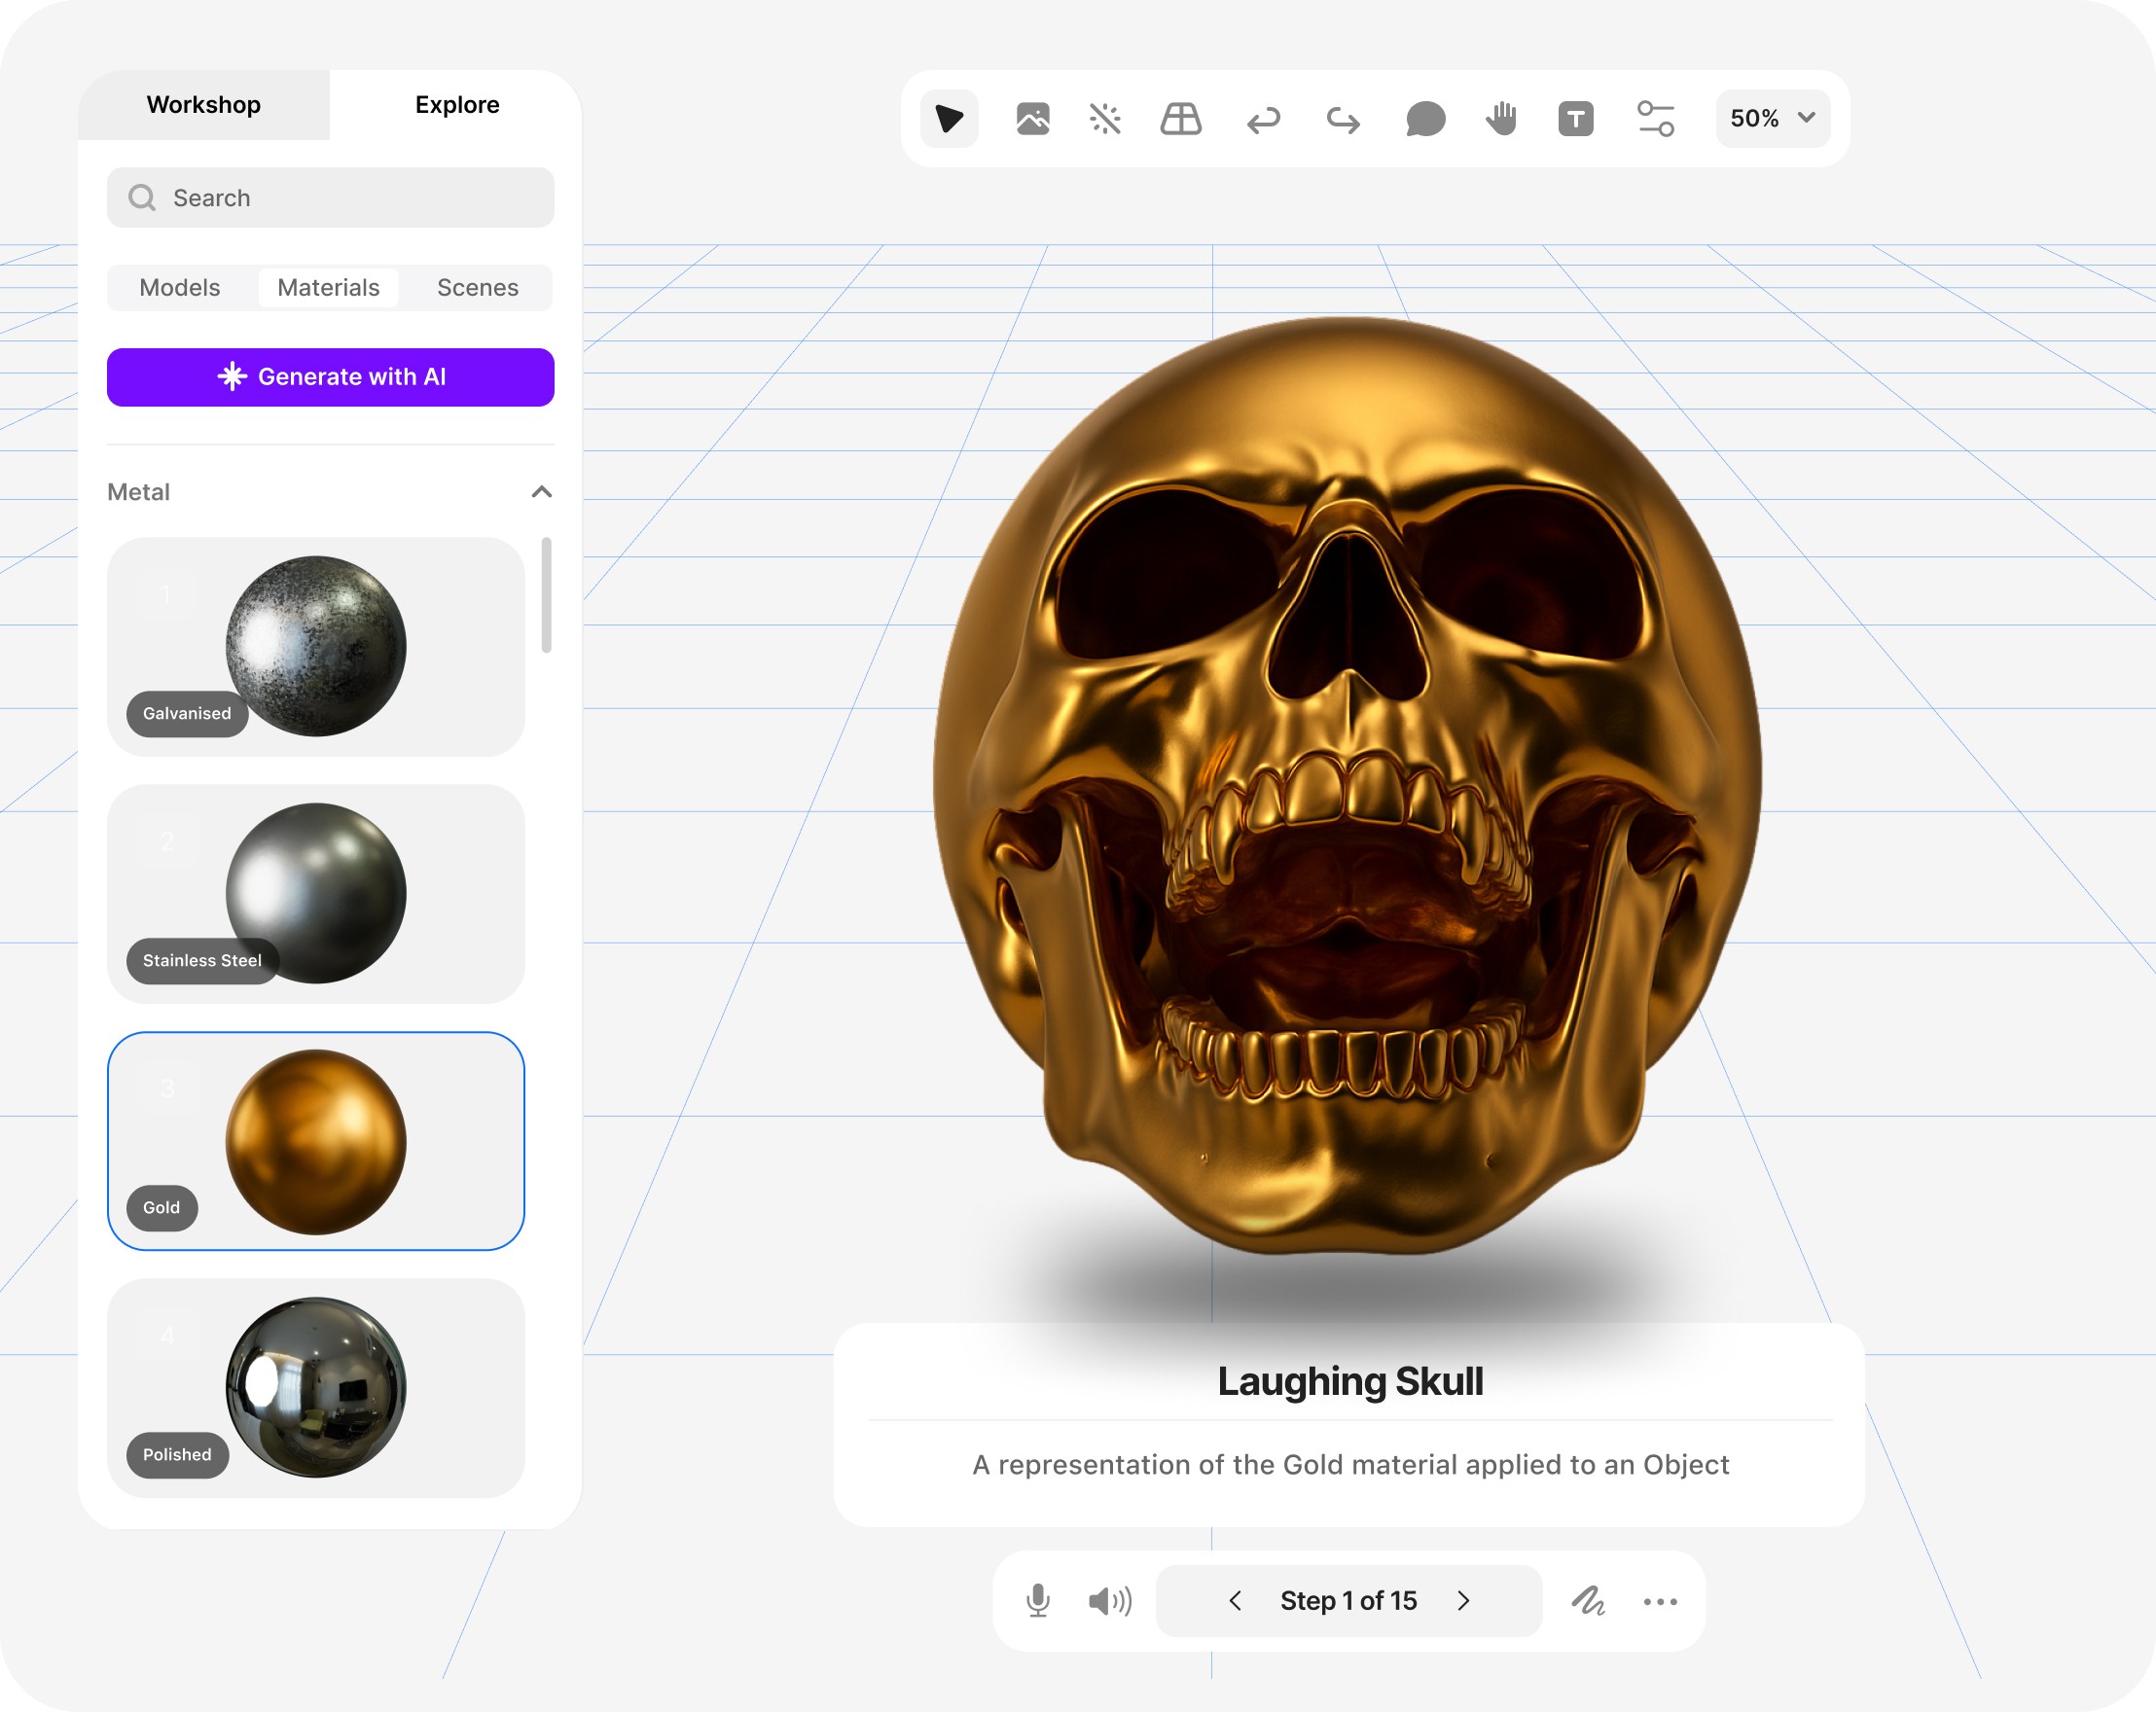Collapse the Metal section
Screen dimensions: 2156x1712
541,492
